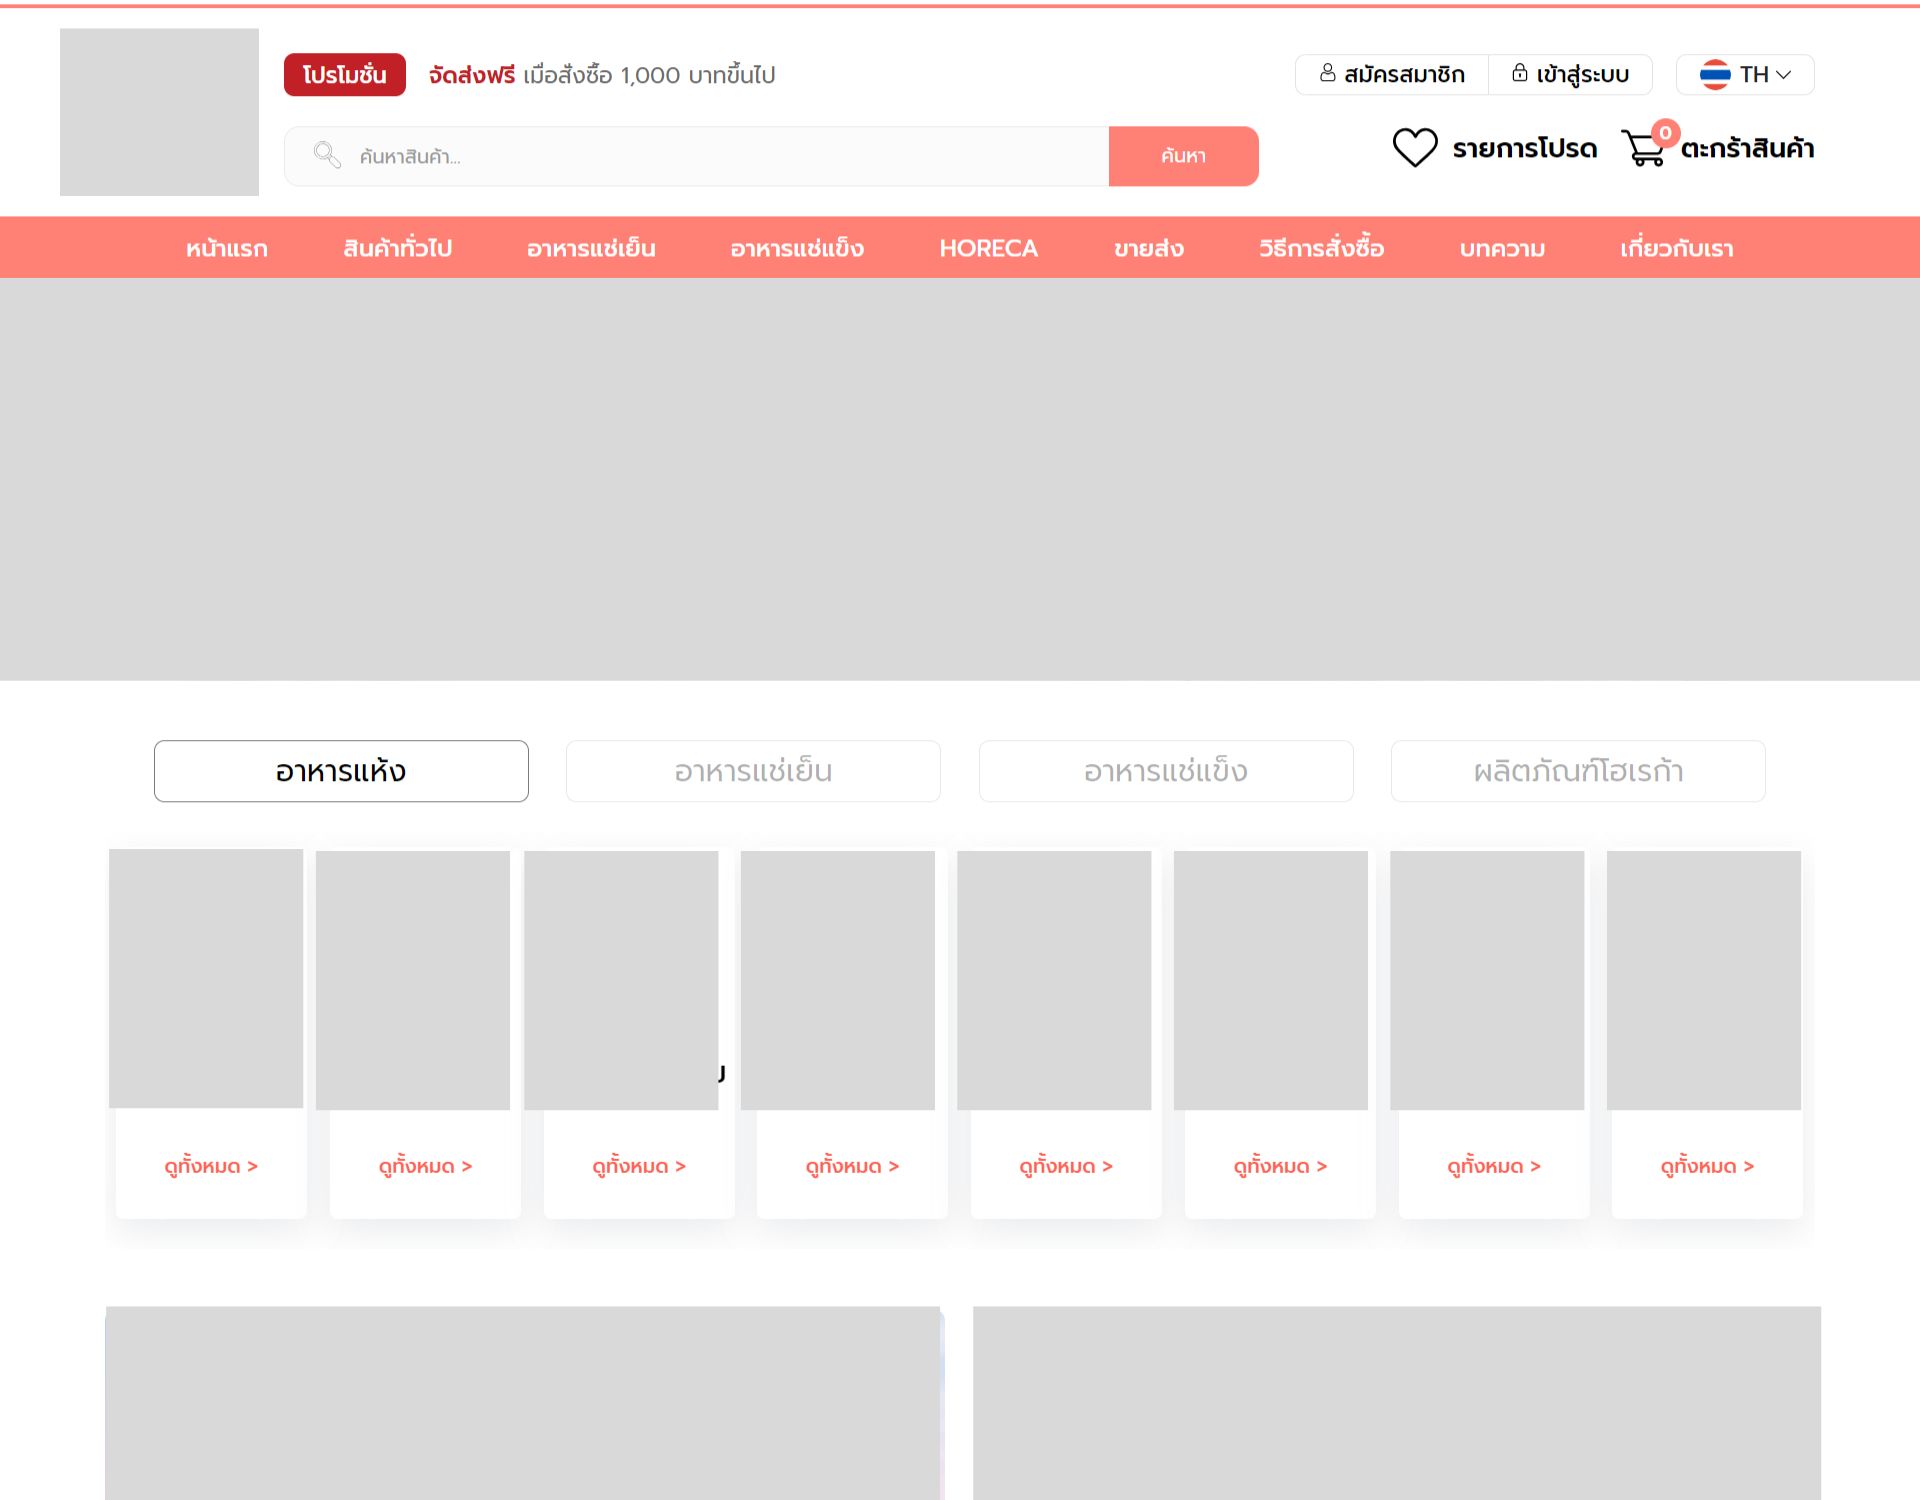Screen dimensions: 1920x1500
Task: Click the user icon beside สมัครสมาชิก
Action: [x=1327, y=74]
